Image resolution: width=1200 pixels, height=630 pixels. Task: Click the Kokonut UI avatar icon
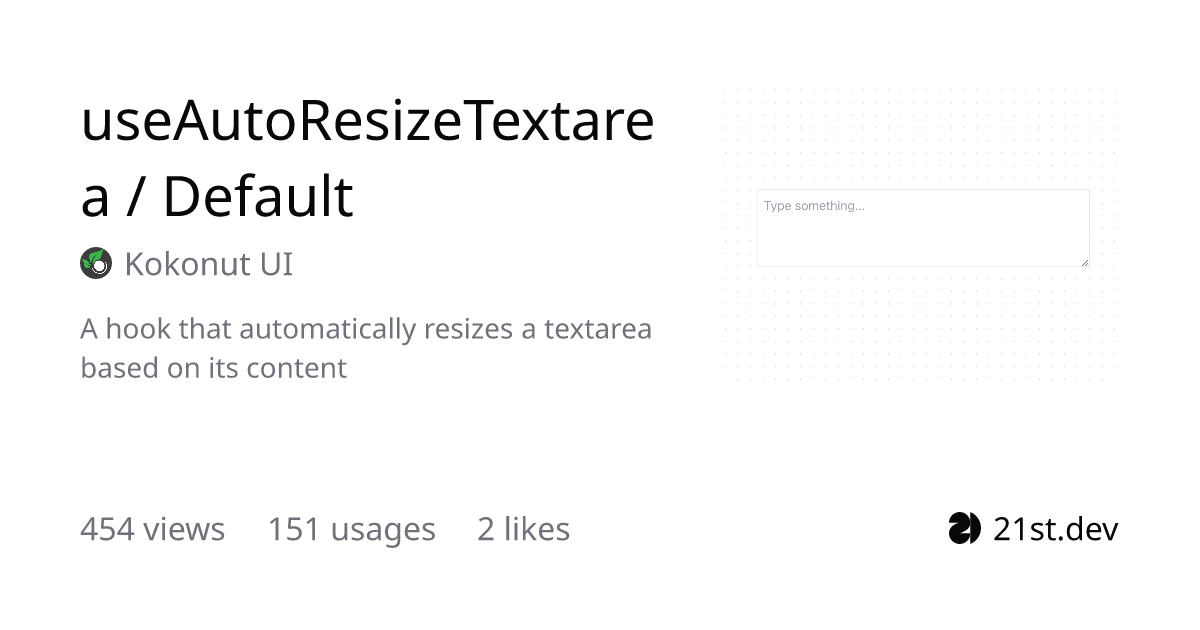96,264
